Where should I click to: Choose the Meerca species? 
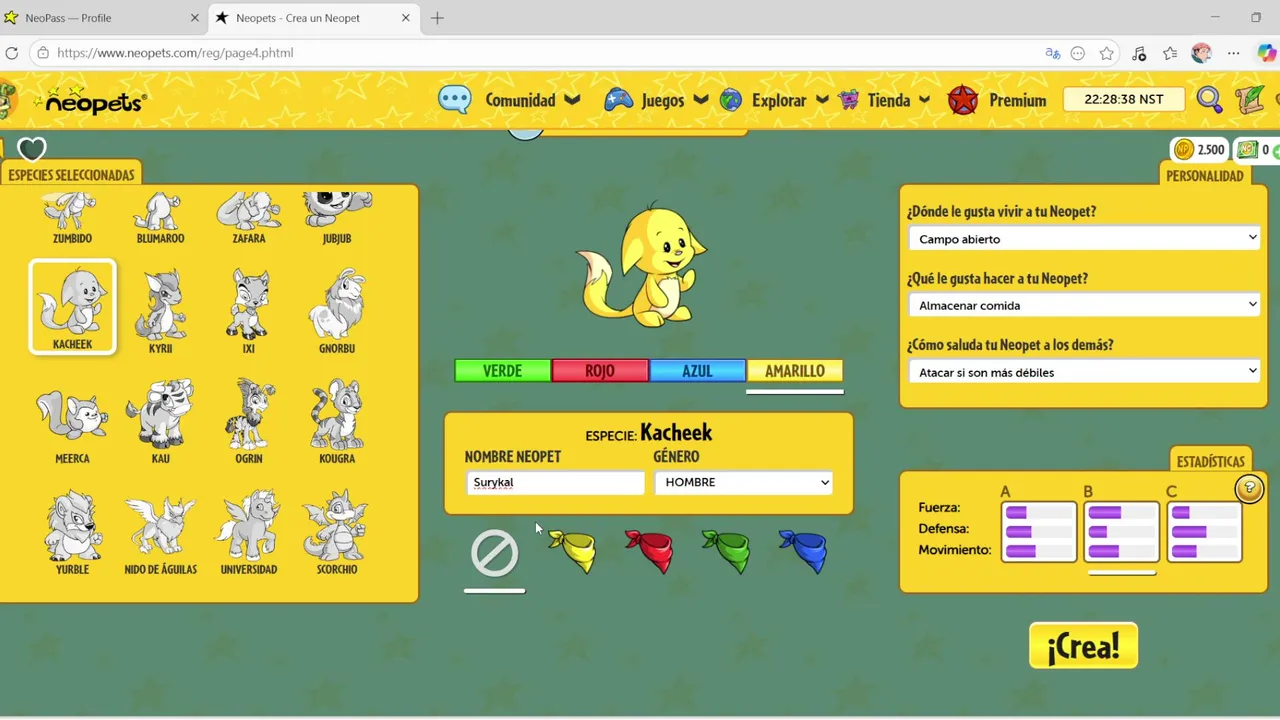(72, 420)
